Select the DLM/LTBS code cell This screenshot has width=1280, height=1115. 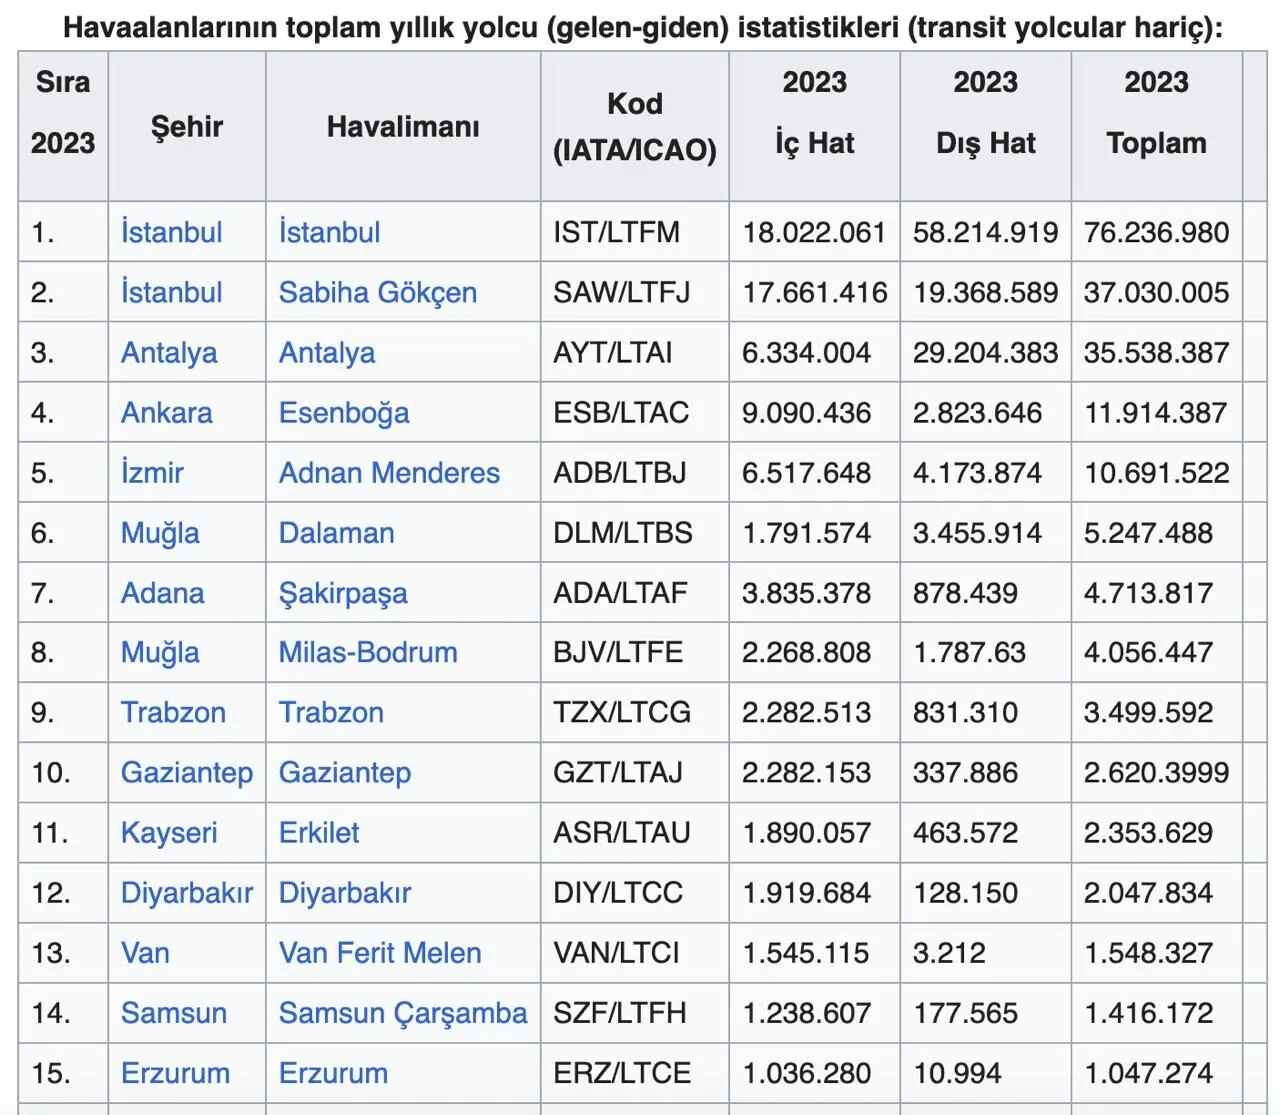[635, 532]
